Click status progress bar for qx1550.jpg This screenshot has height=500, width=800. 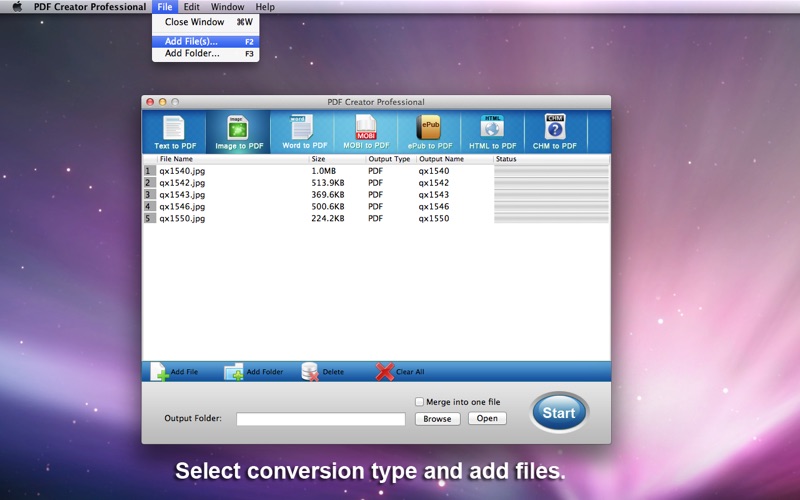[552, 218]
